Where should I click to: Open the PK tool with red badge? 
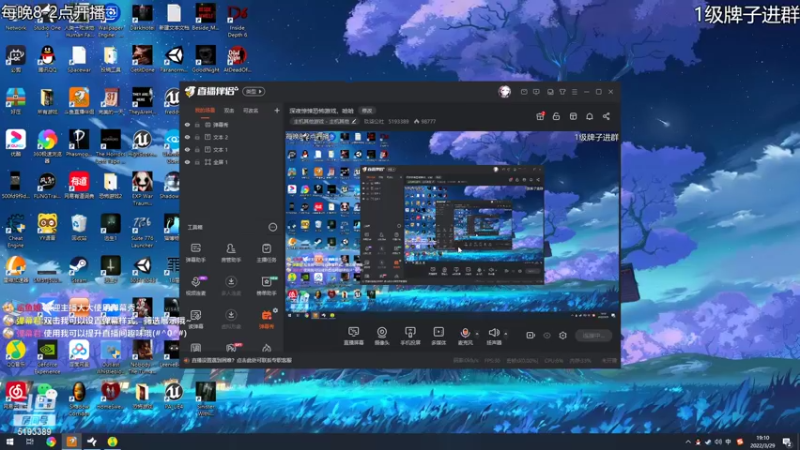pos(232,348)
